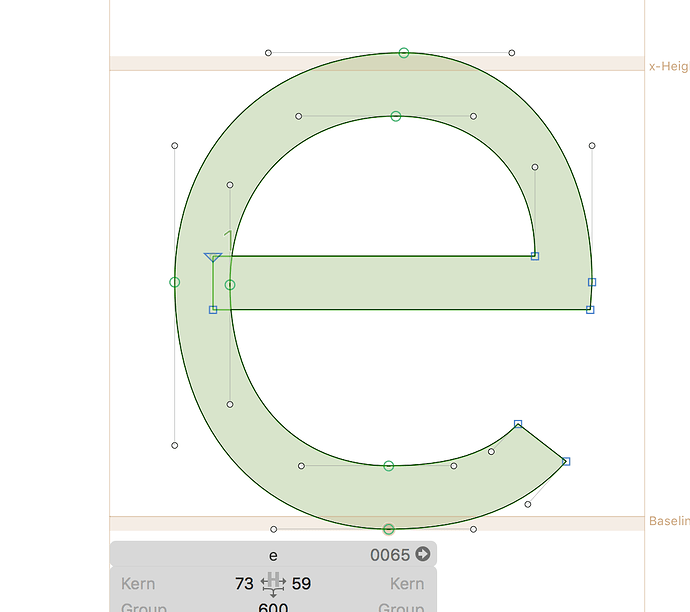Select the blue corner node at the crossbar's bottom-left
690x612 pixels.
coord(213,310)
